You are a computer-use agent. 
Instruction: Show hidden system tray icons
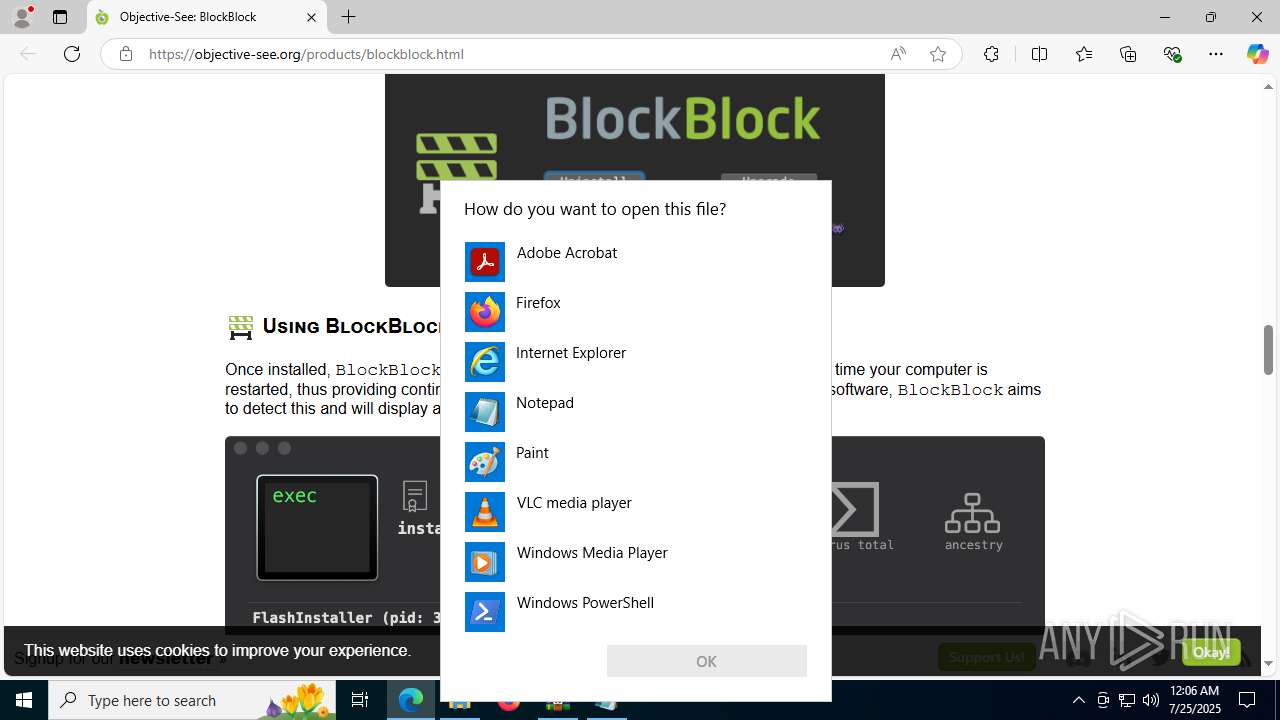pos(1078,700)
